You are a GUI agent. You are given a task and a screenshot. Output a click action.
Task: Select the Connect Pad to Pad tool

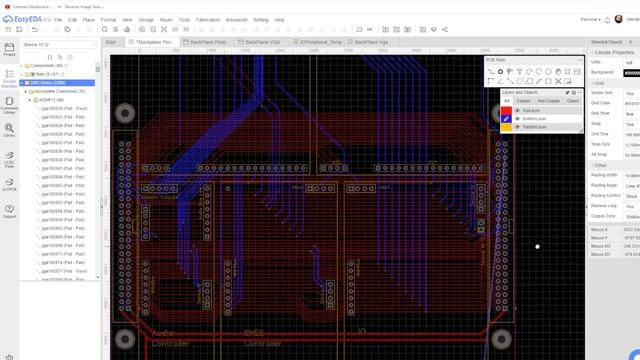tap(510, 81)
